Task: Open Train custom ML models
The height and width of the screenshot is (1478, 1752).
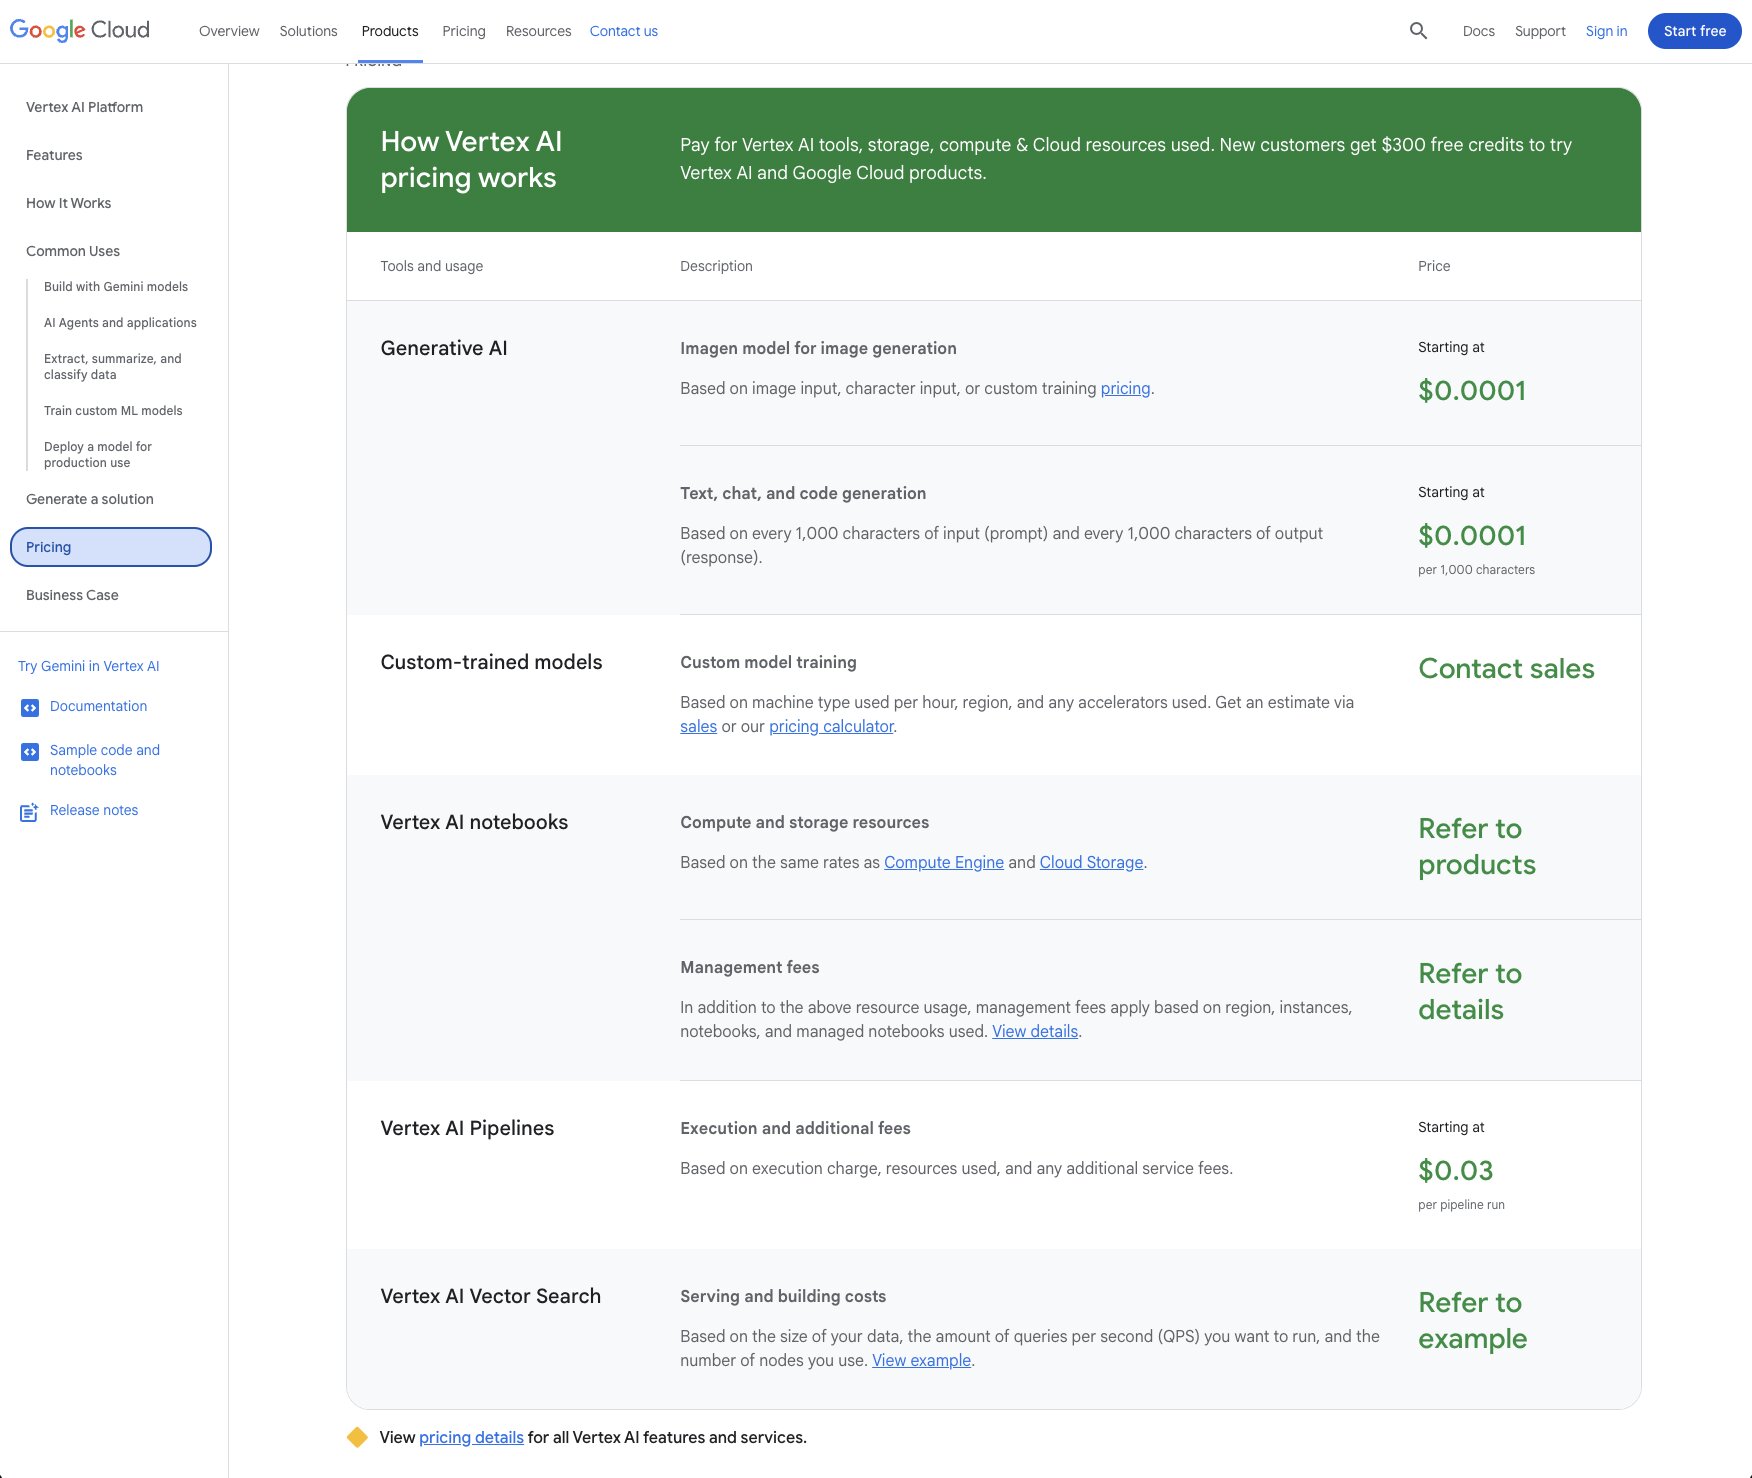Action: (113, 411)
